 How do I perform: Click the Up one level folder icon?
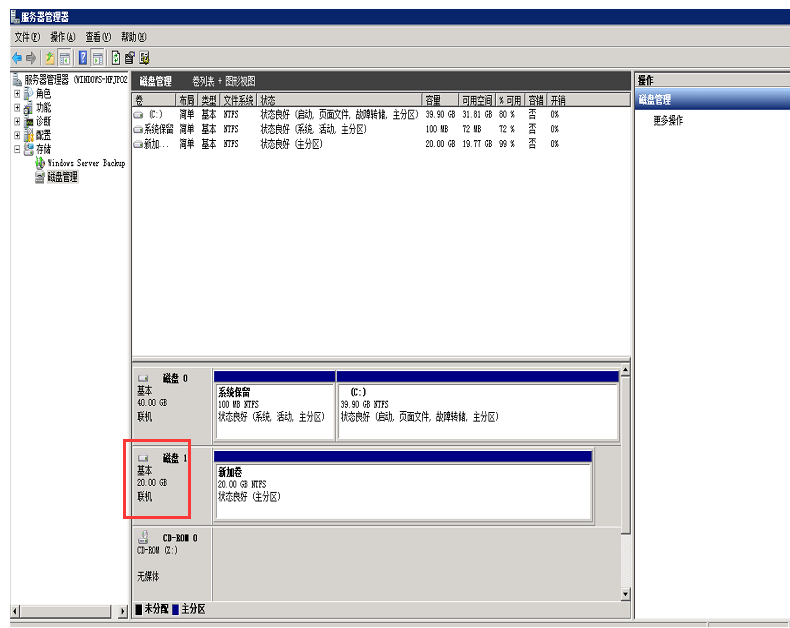[49, 58]
